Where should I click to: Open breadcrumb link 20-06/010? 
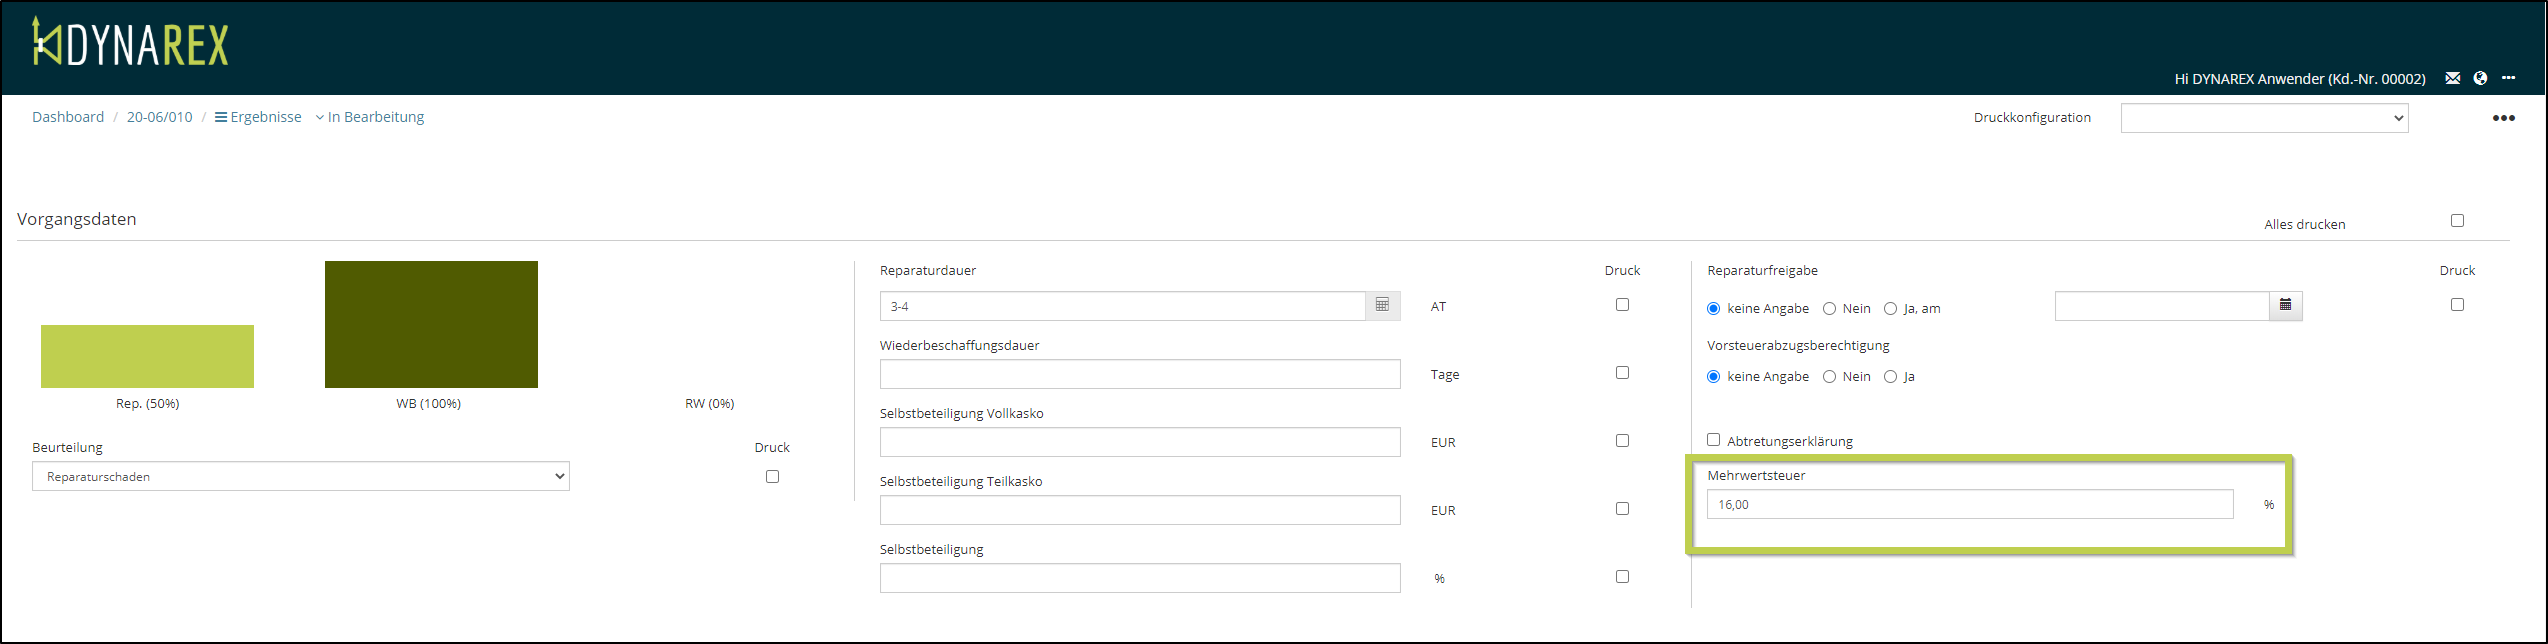(x=159, y=117)
